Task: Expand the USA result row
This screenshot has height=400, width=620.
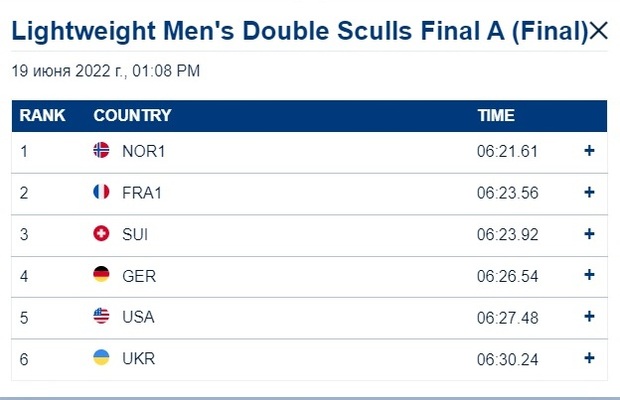Action: pyautogui.click(x=589, y=316)
